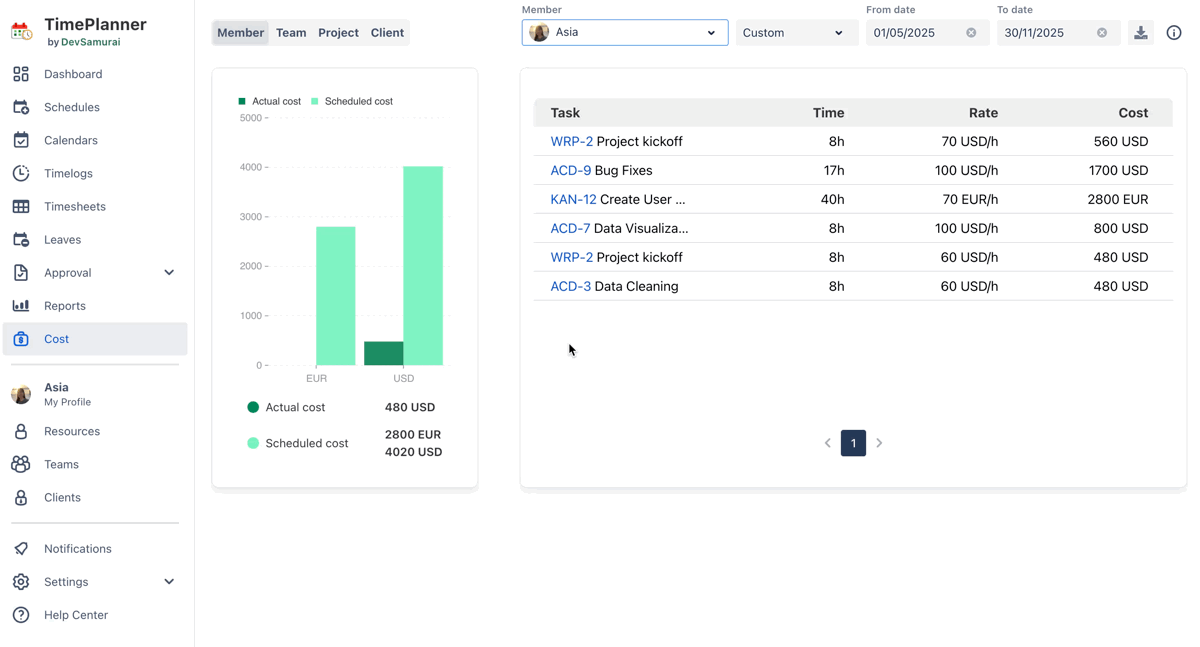Open the Timesheets page
The image size is (1200, 647).
(75, 206)
